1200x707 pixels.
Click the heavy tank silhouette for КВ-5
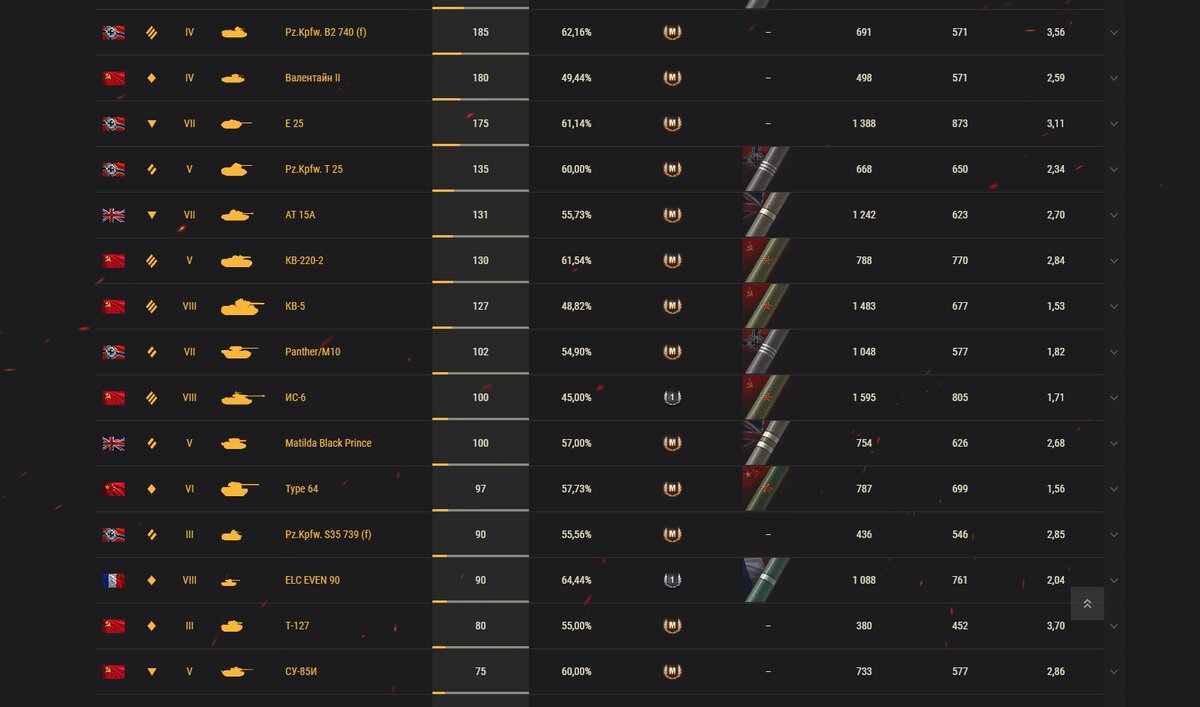point(242,307)
